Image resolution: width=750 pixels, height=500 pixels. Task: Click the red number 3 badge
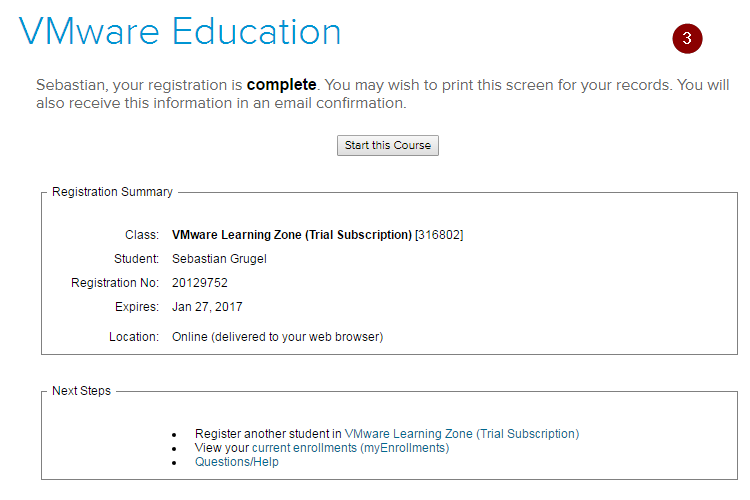(687, 39)
